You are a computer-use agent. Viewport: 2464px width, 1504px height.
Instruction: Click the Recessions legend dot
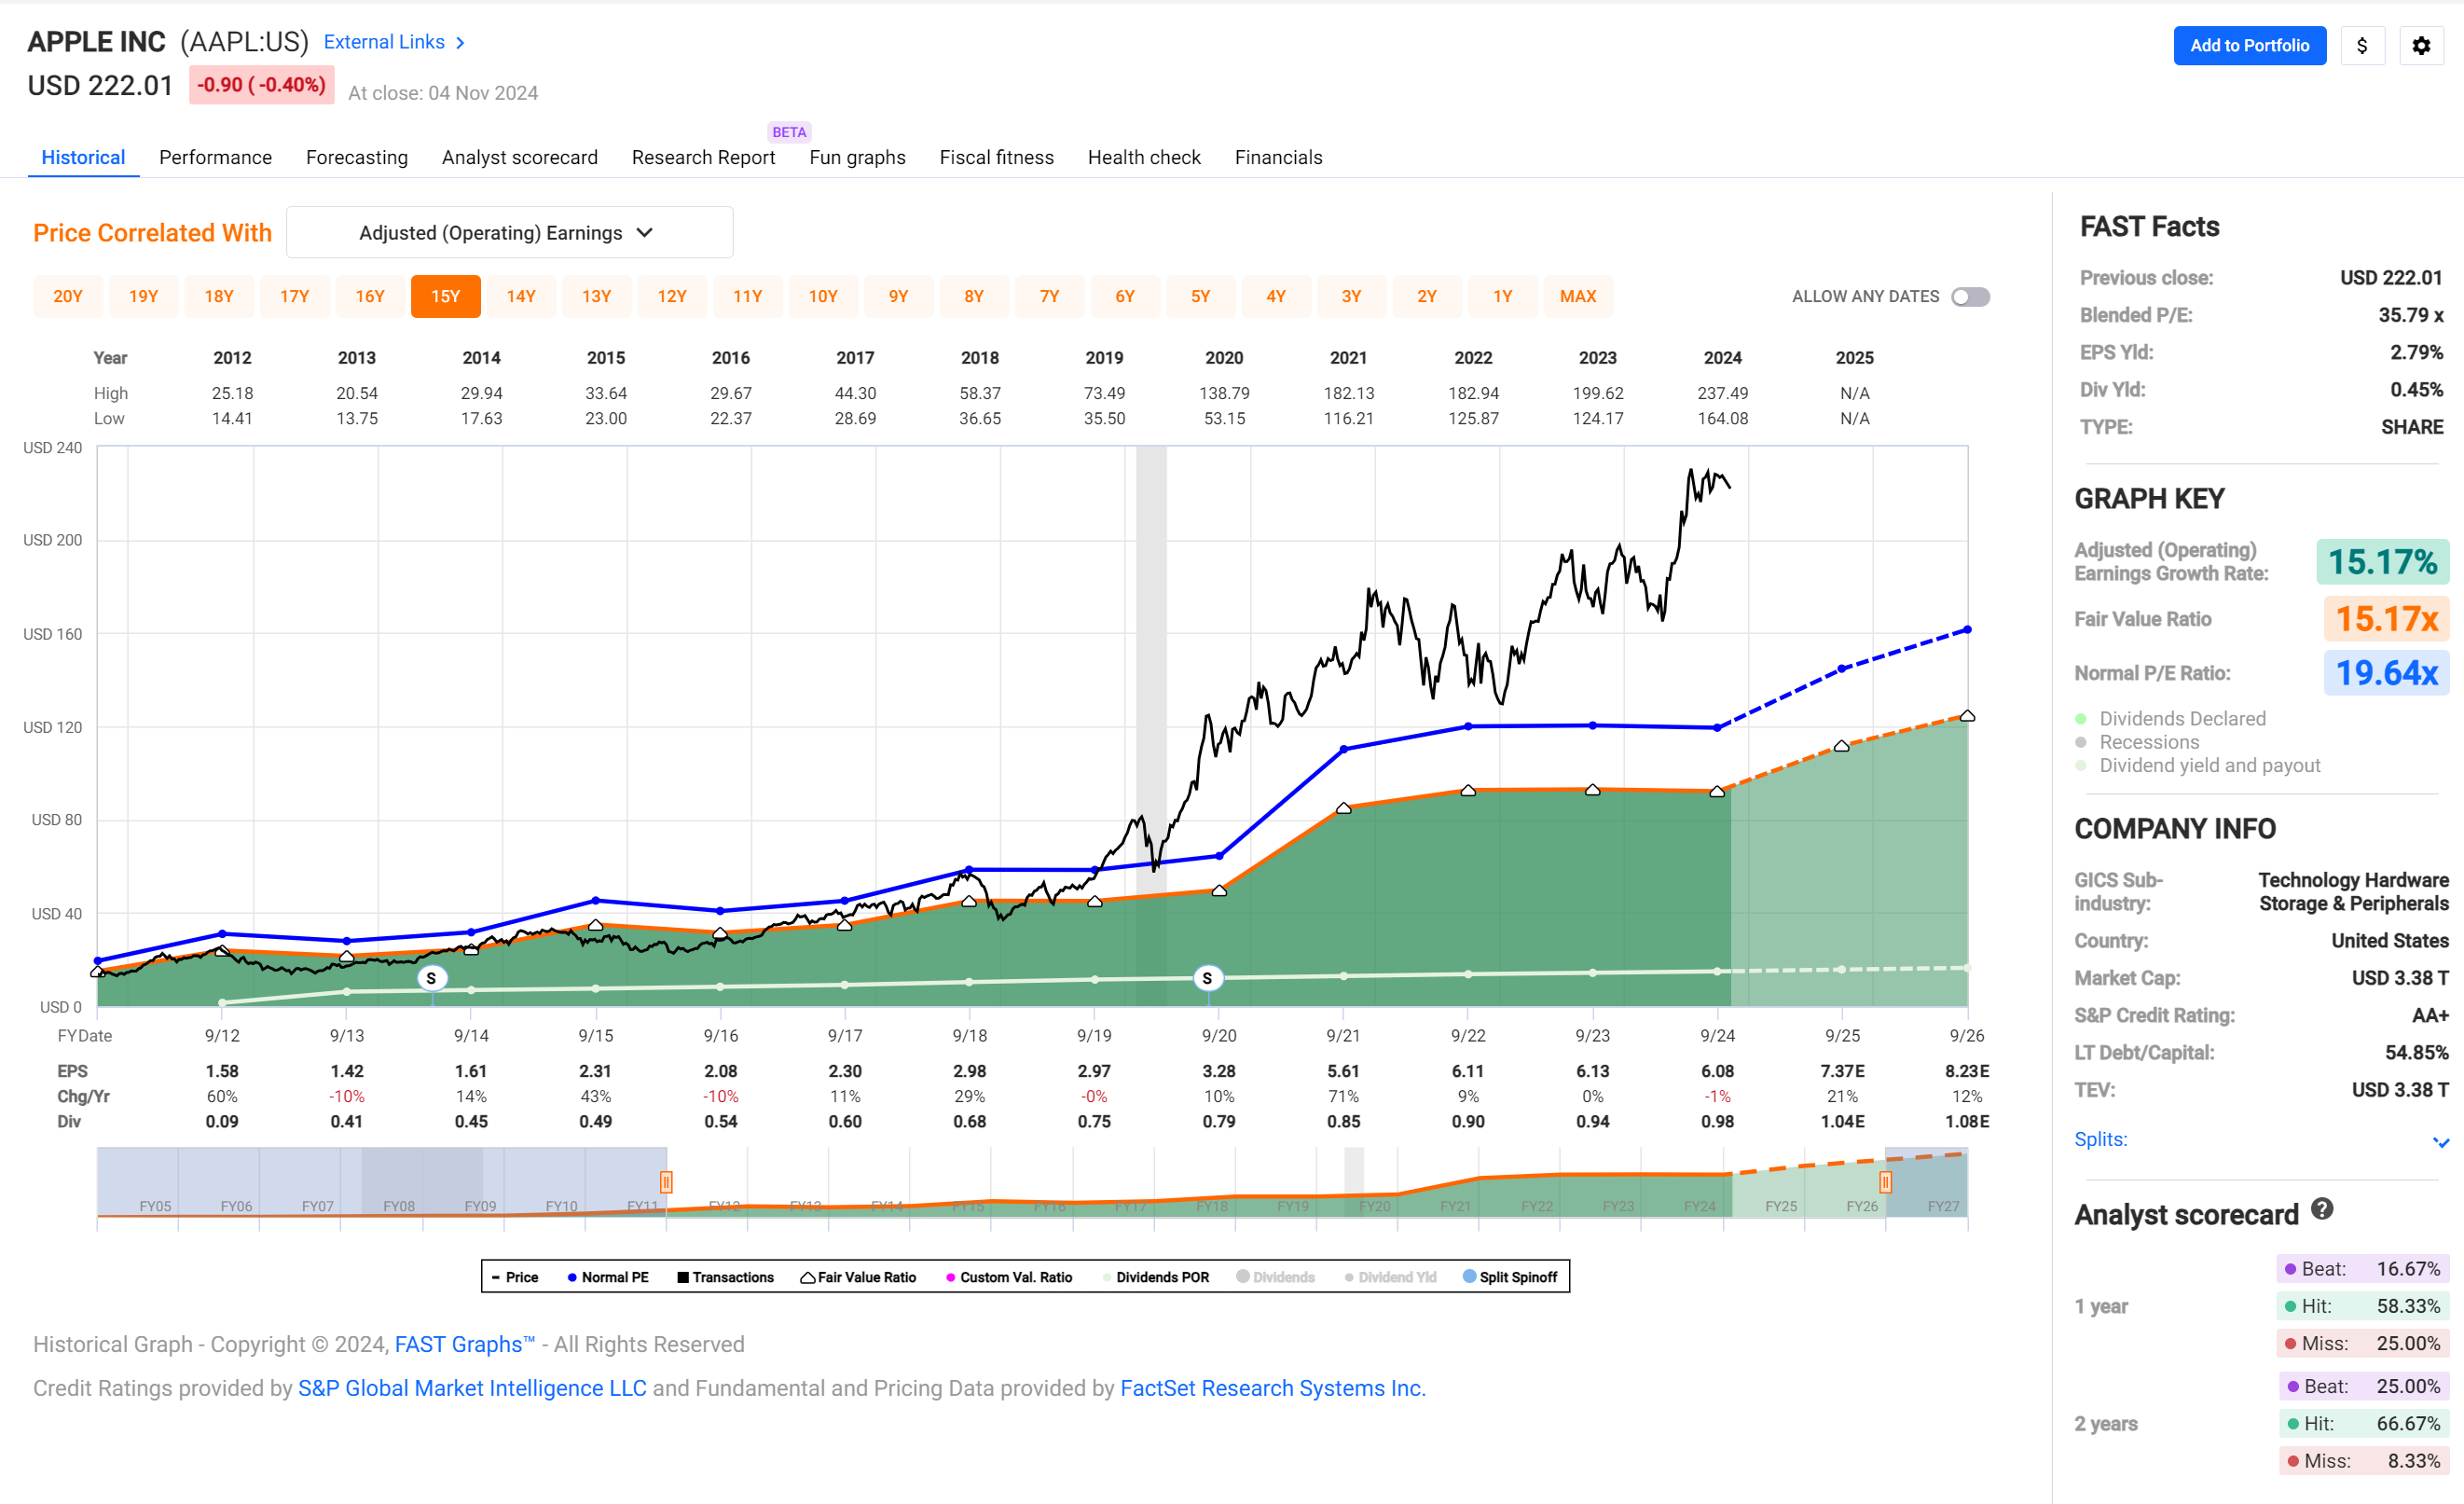(2081, 742)
